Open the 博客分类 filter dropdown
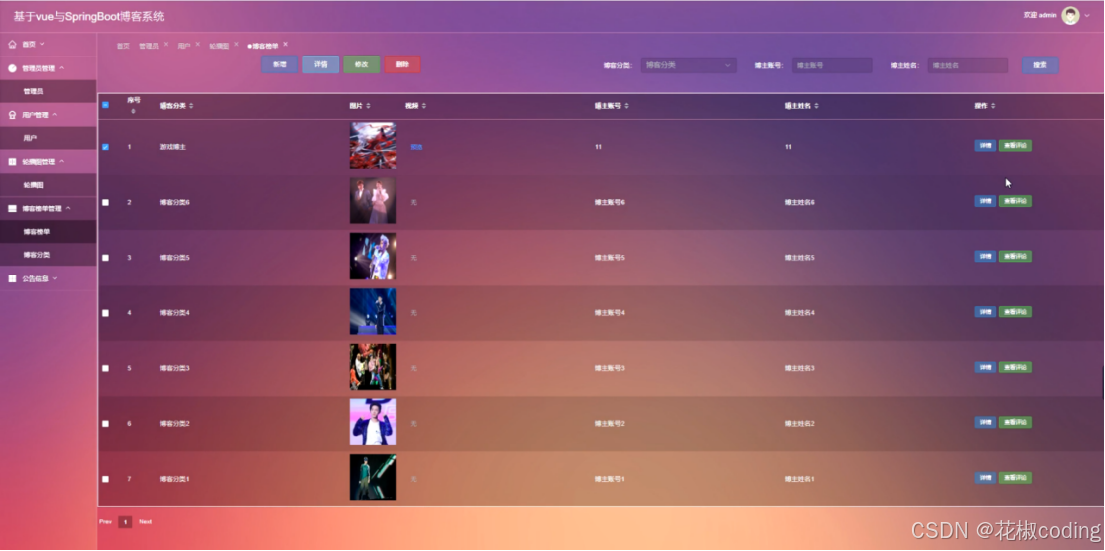1105x551 pixels. click(x=689, y=66)
